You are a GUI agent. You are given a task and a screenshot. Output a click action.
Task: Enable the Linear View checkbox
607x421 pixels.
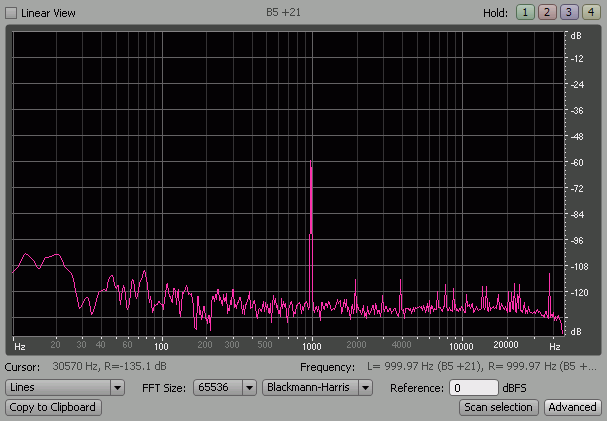(x=11, y=13)
